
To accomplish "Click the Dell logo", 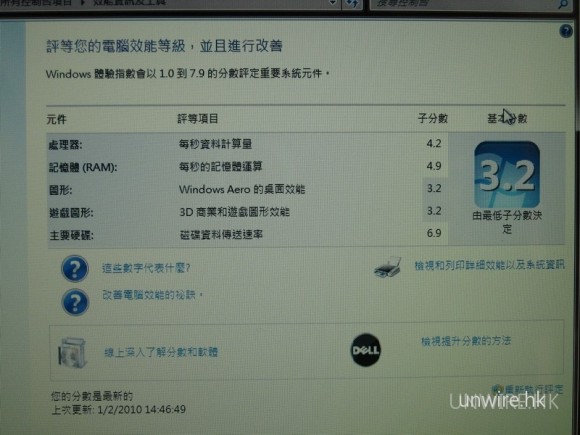I will pos(365,350).
